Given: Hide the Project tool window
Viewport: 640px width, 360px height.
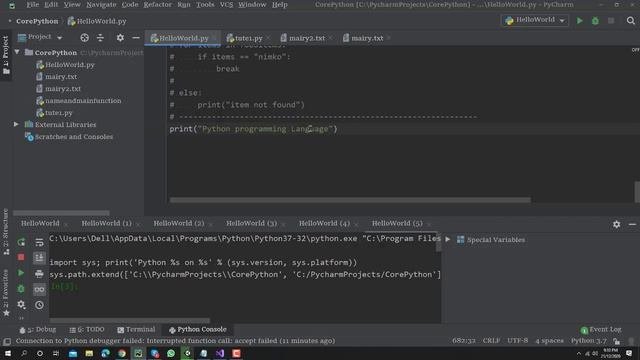Looking at the screenshot, I should (x=136, y=38).
